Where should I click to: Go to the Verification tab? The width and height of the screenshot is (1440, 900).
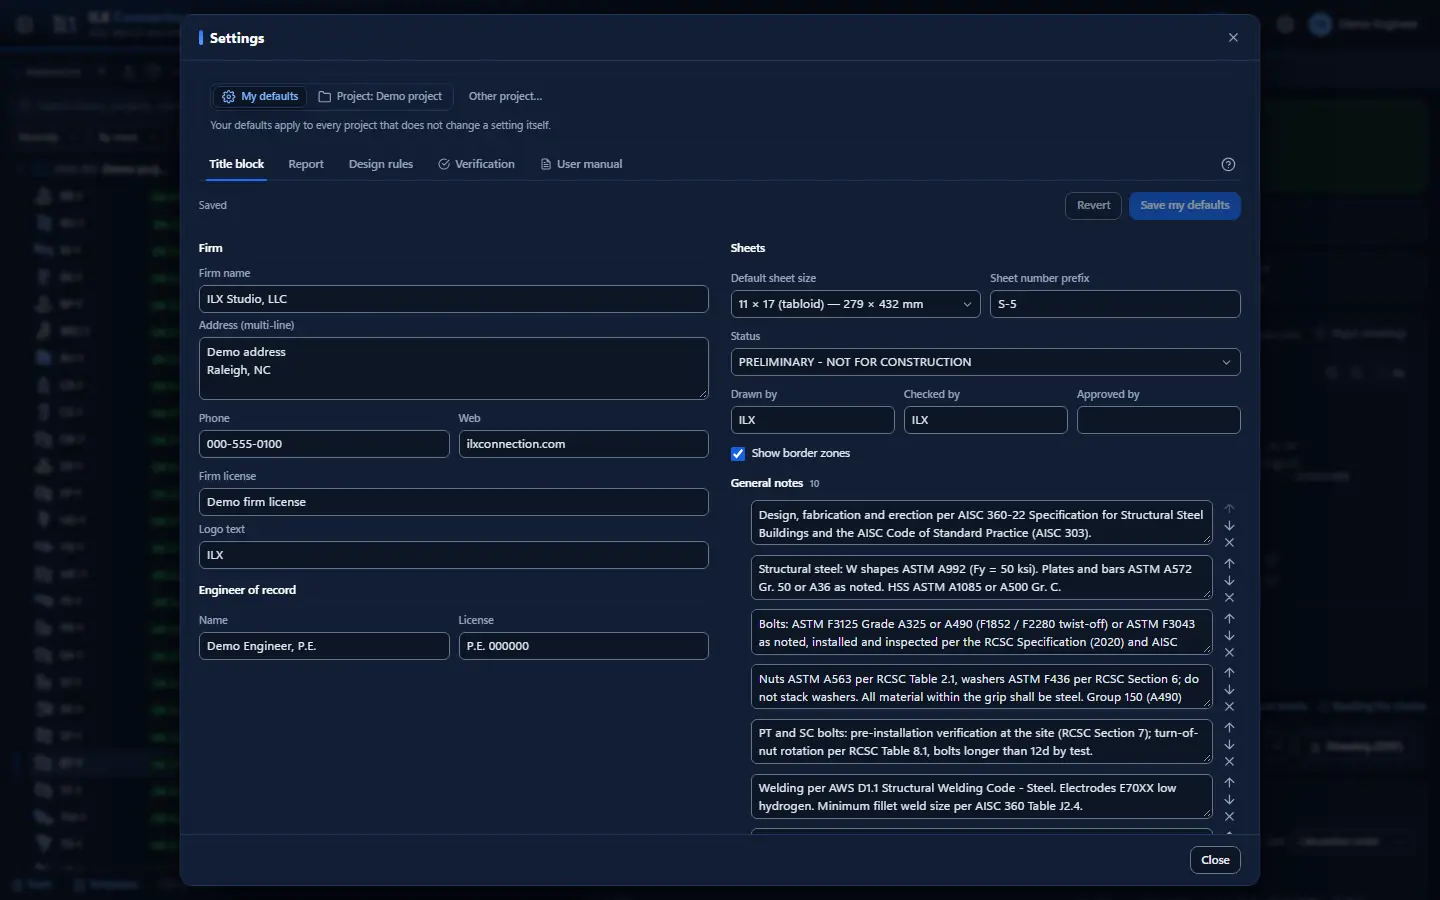coord(477,164)
